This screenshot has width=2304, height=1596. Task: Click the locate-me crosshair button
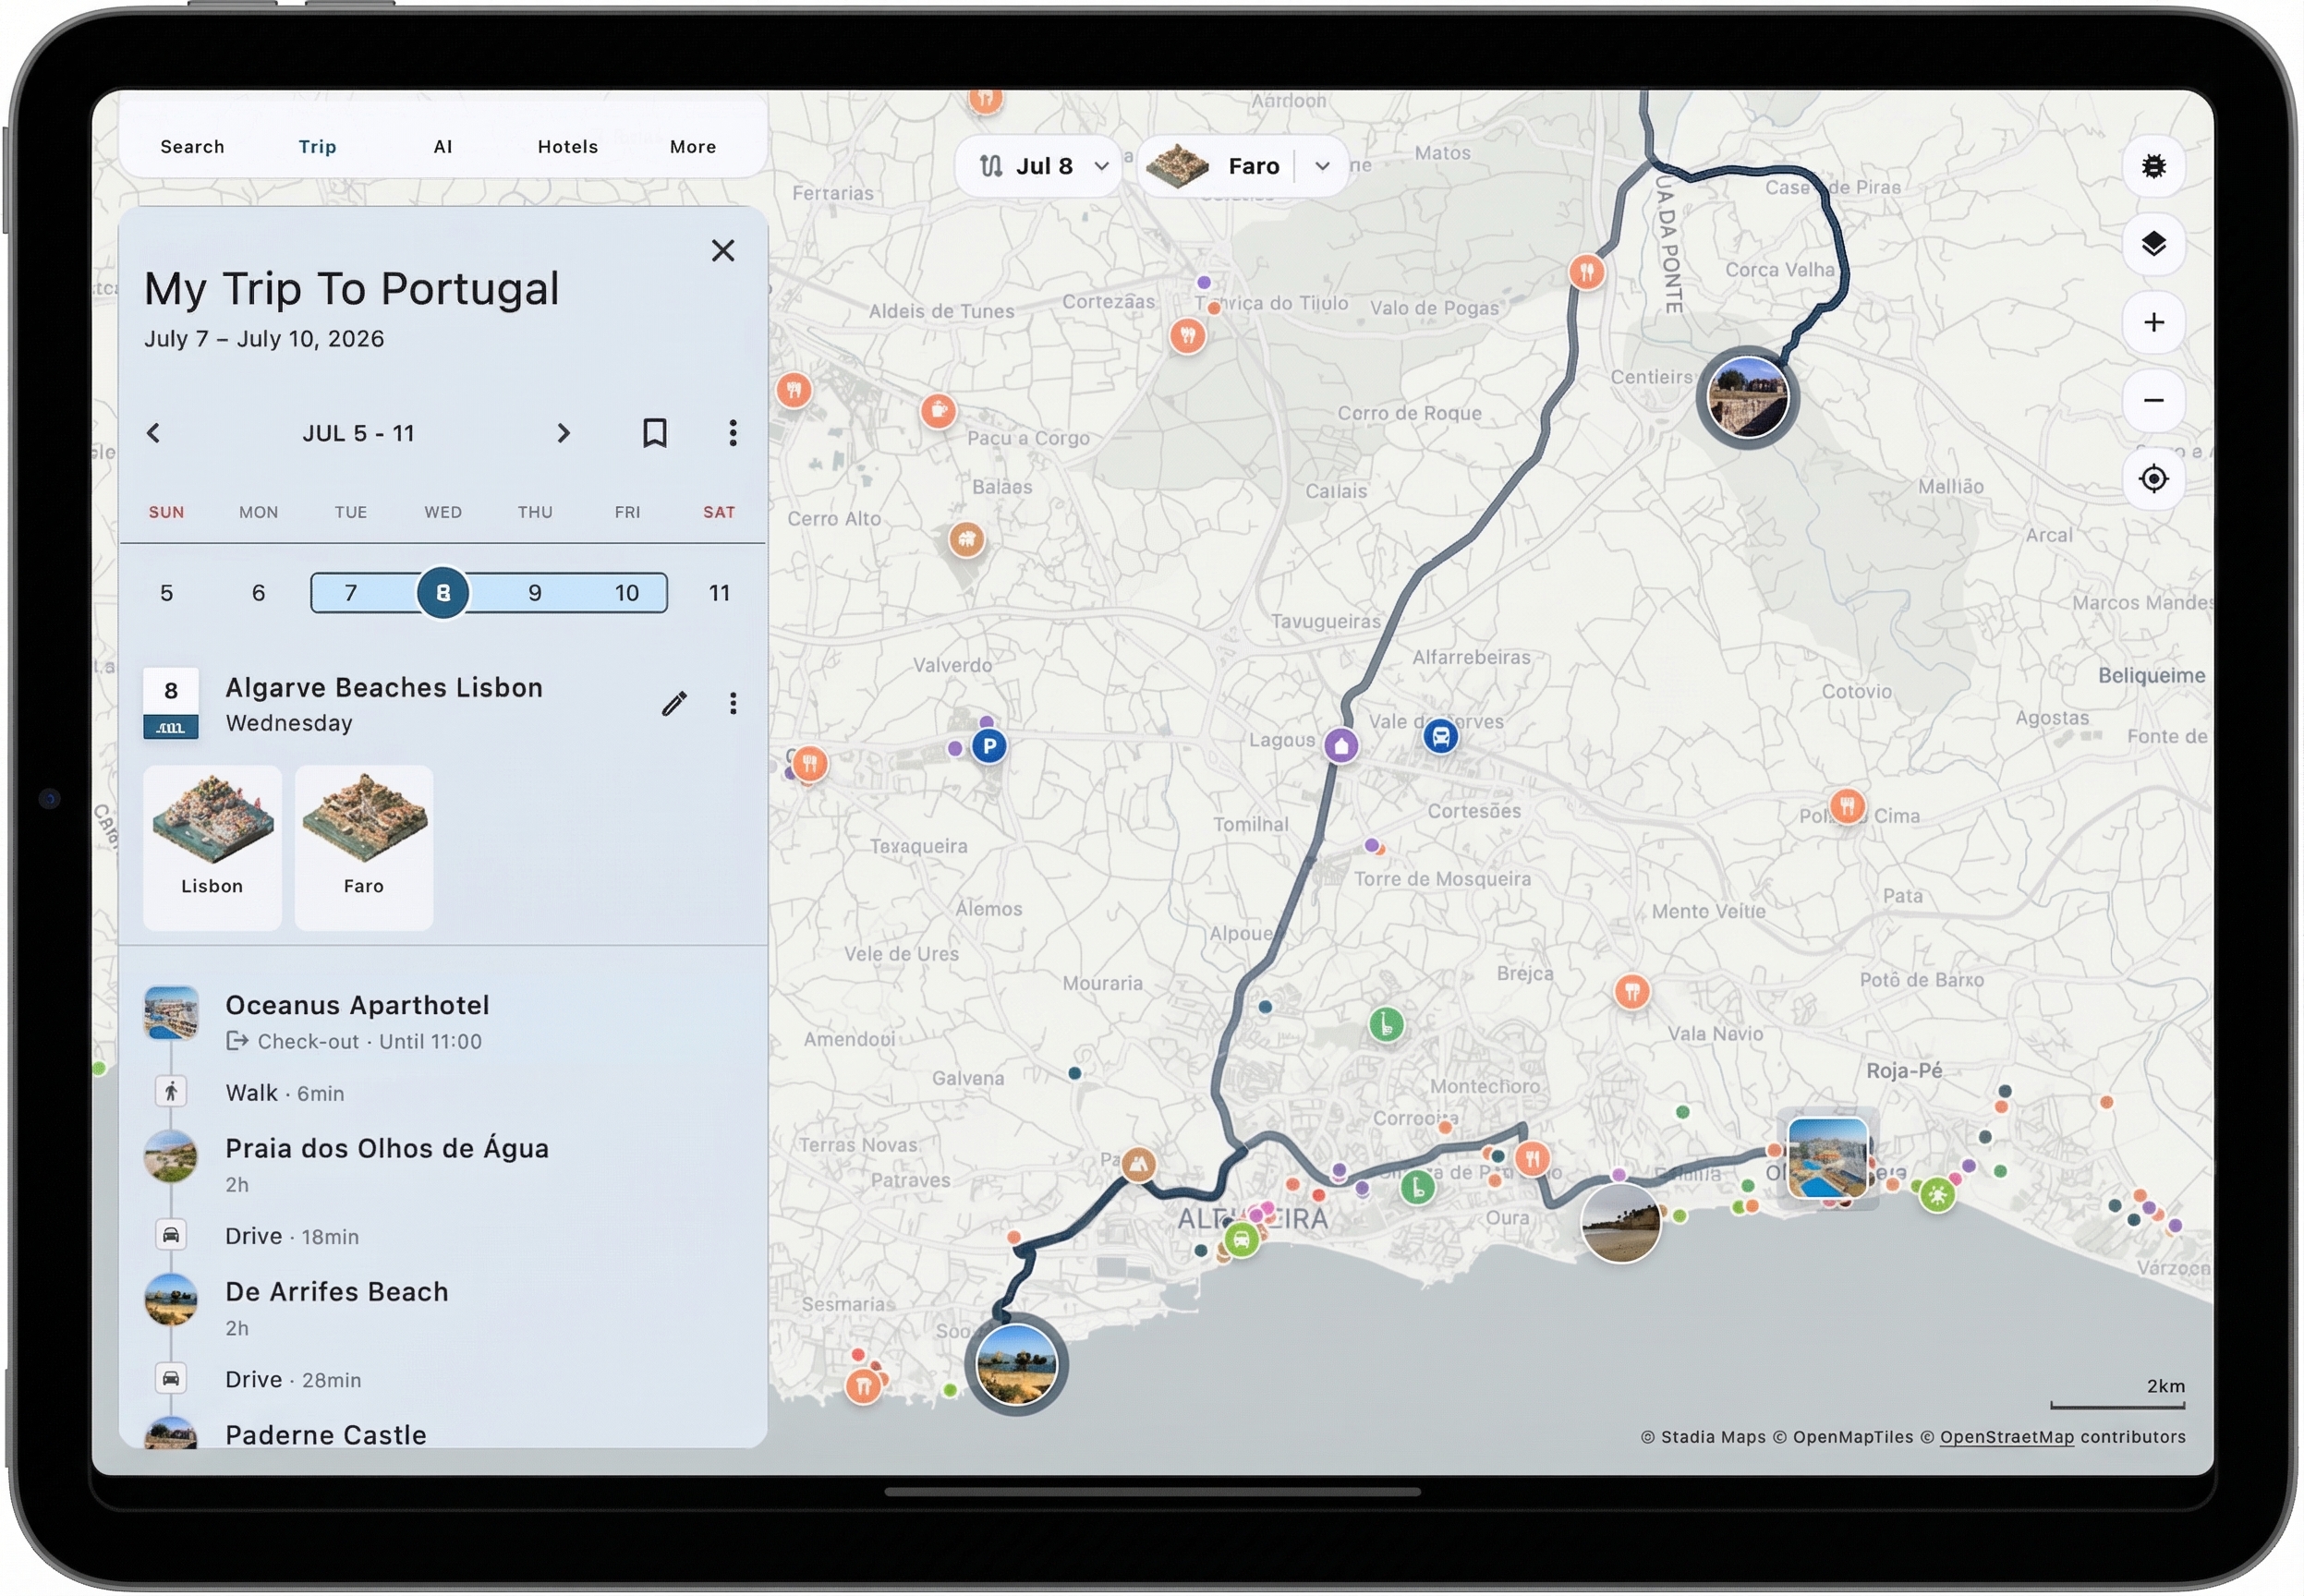[2154, 478]
